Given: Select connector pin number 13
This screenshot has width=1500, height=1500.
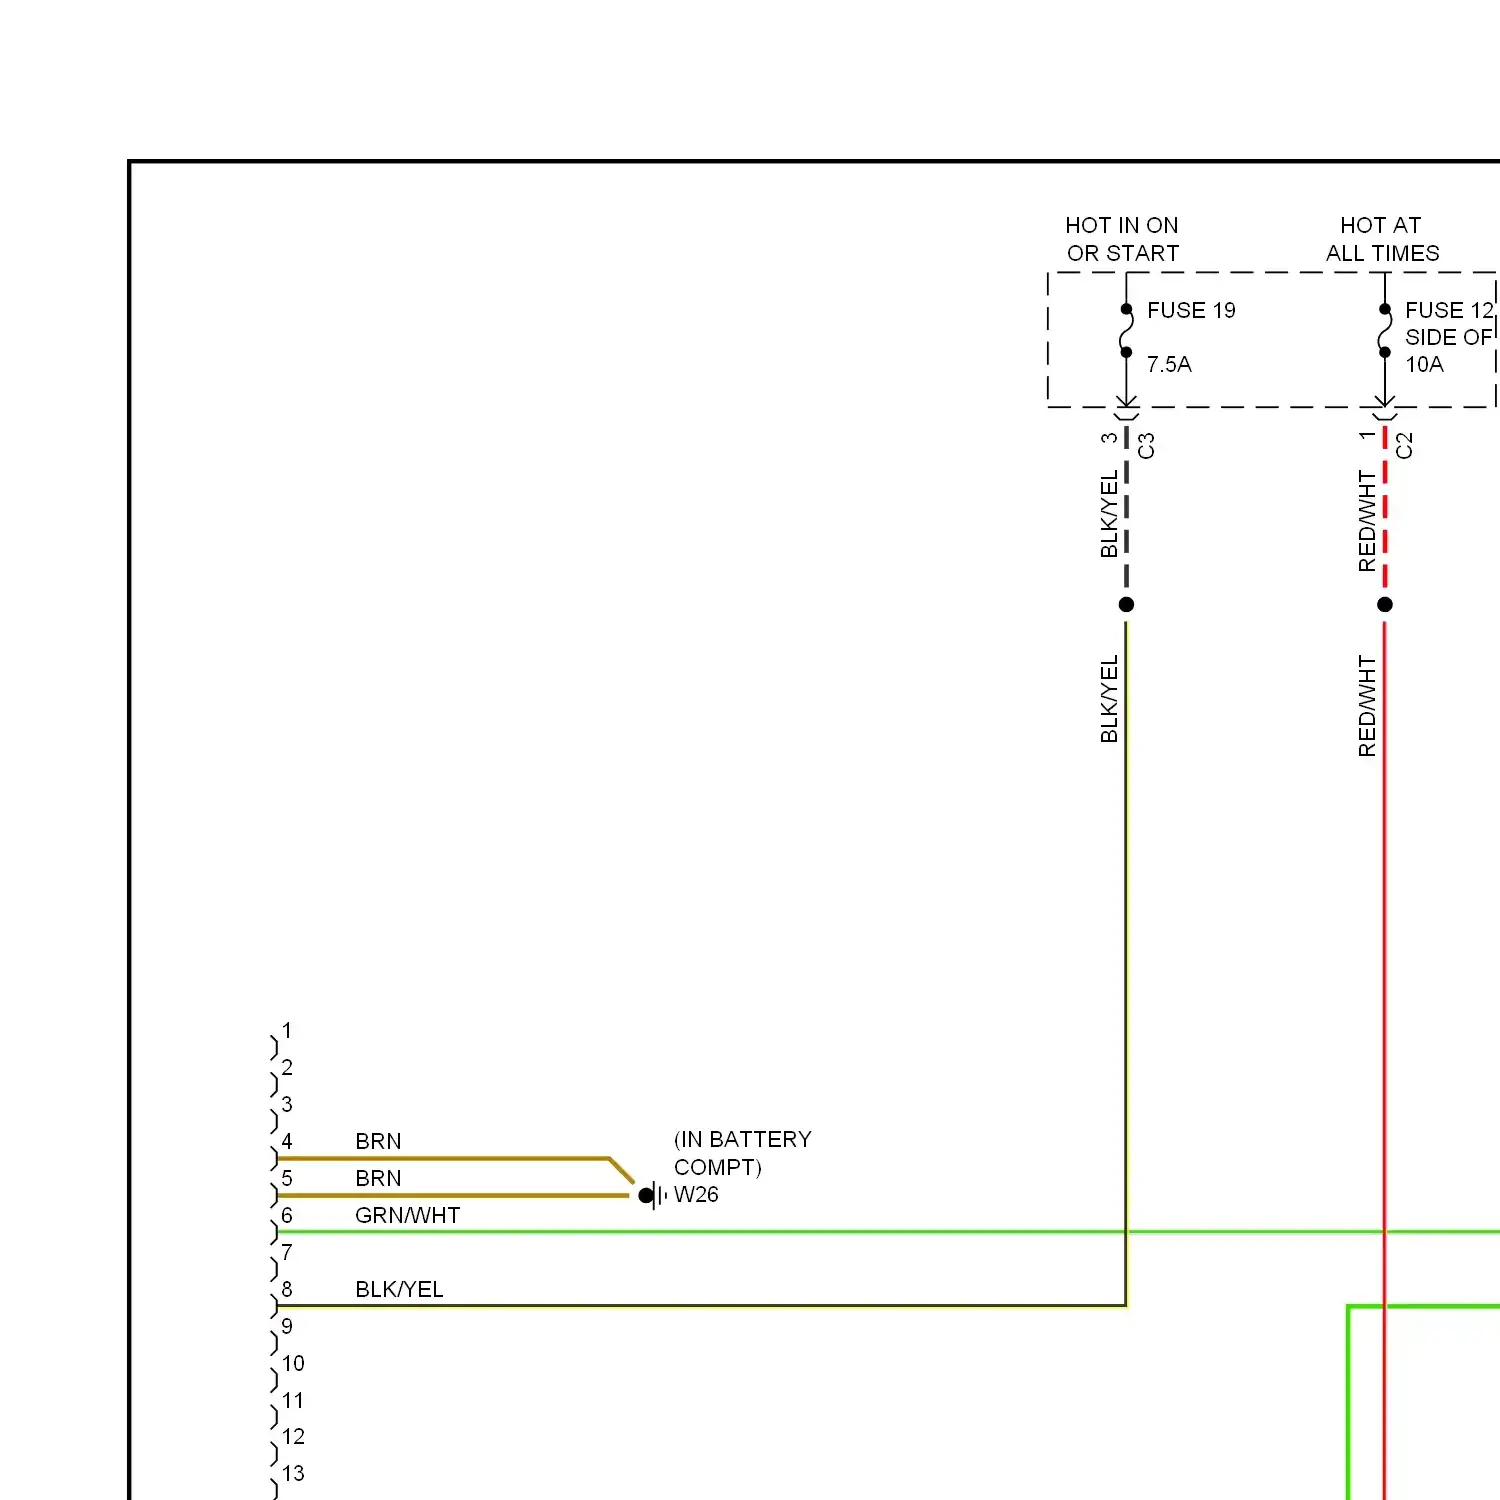Looking at the screenshot, I should coord(293,1473).
